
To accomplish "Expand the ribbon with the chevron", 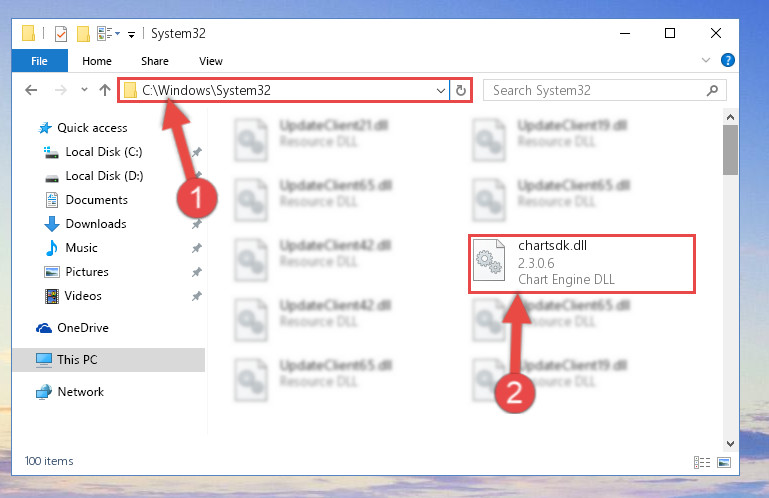I will coord(706,60).
